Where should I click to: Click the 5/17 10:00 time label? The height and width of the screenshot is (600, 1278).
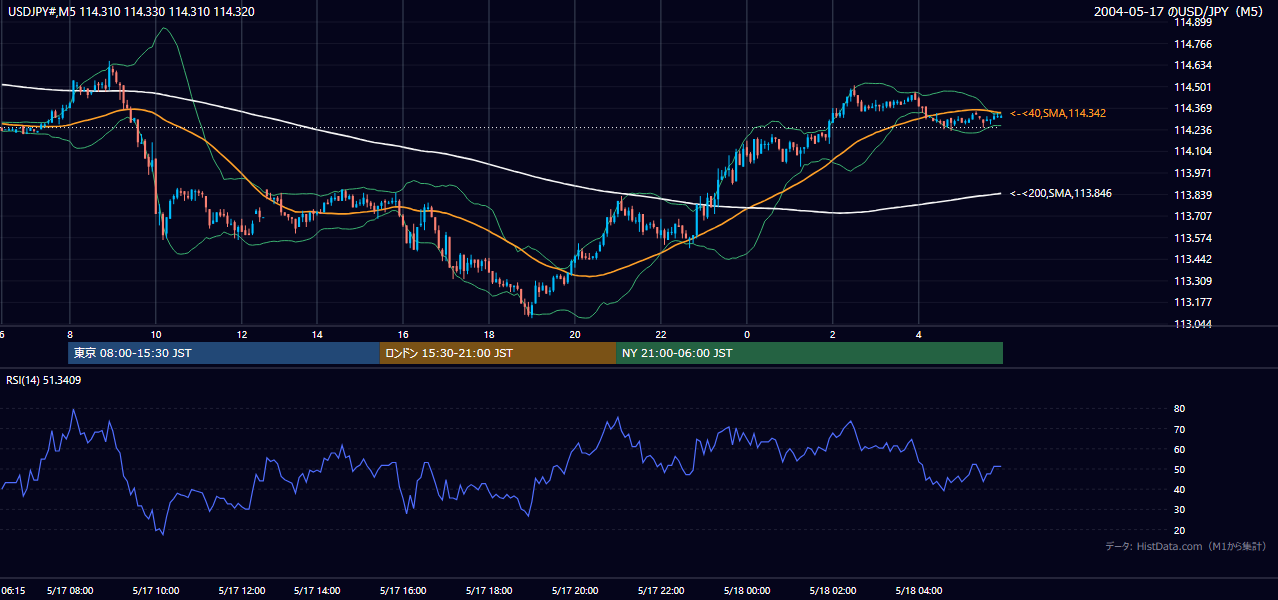click(x=156, y=591)
